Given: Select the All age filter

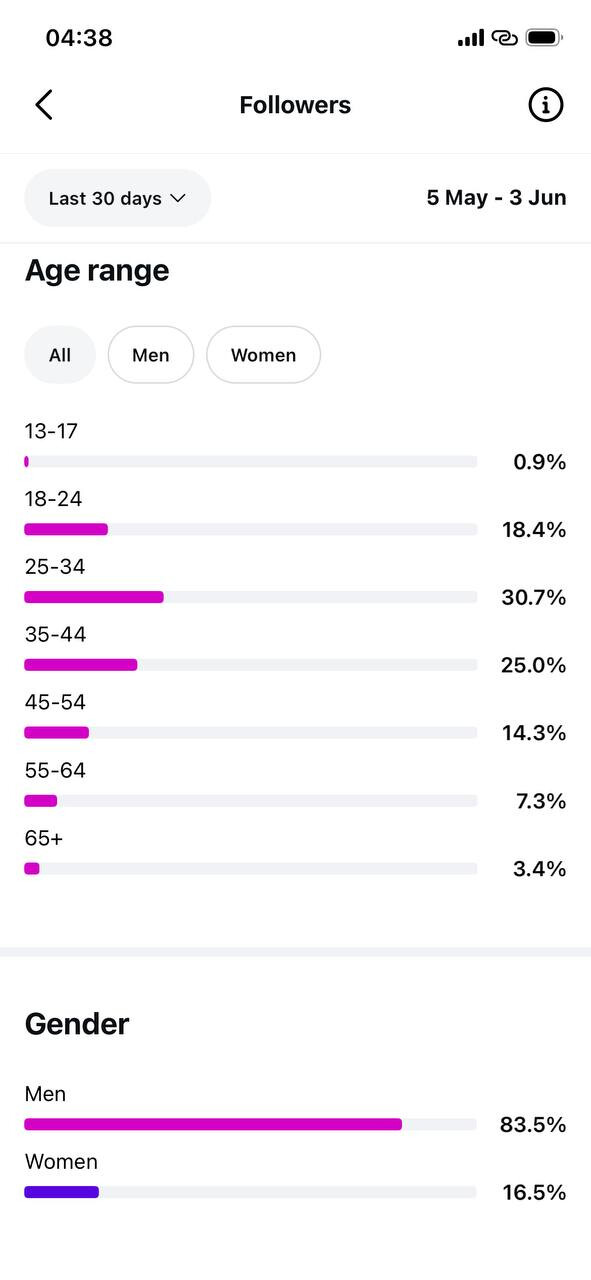Looking at the screenshot, I should coord(60,355).
